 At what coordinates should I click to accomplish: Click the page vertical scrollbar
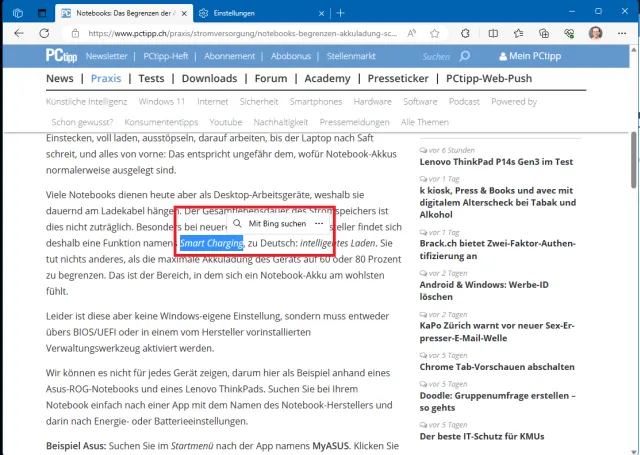tap(633, 150)
